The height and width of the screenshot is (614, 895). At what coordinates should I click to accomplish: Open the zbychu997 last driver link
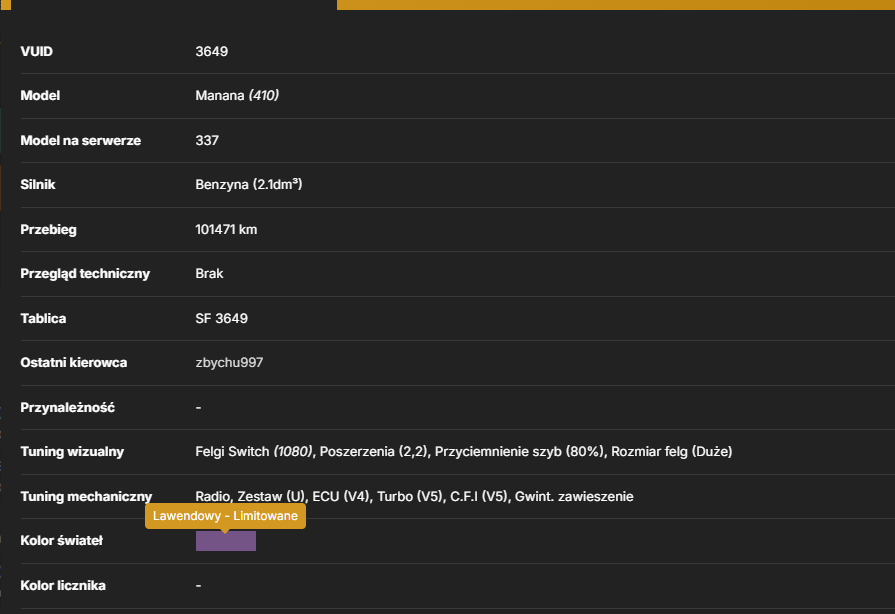click(229, 363)
